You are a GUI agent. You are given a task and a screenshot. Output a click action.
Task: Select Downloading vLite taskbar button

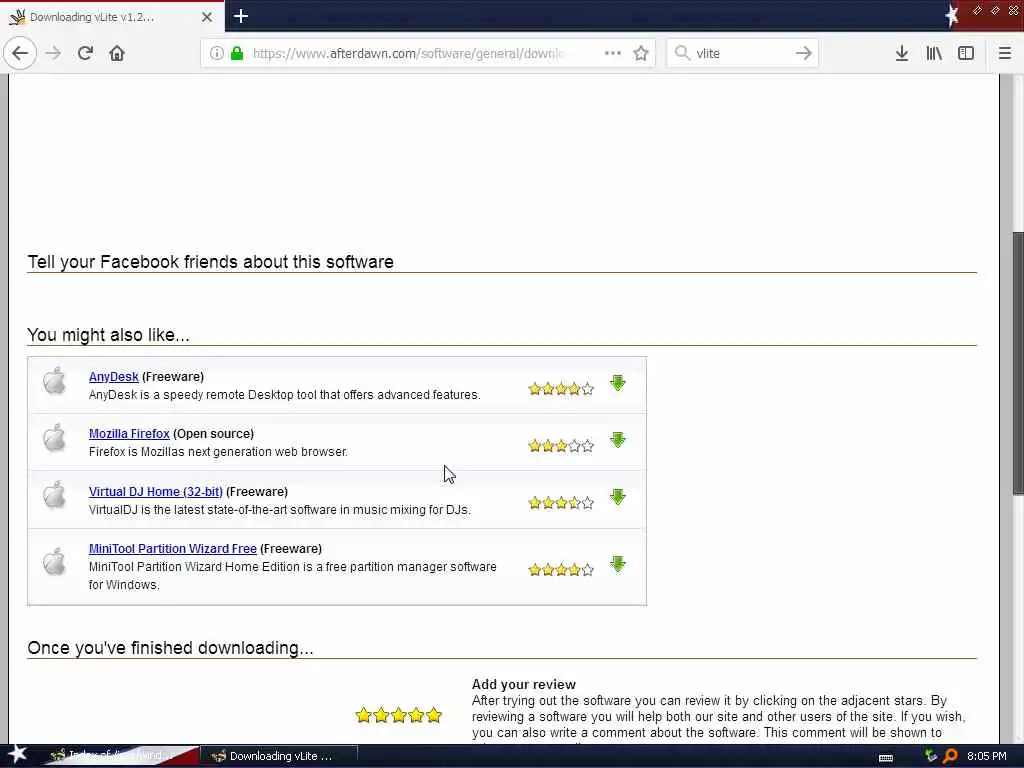pyautogui.click(x=278, y=756)
